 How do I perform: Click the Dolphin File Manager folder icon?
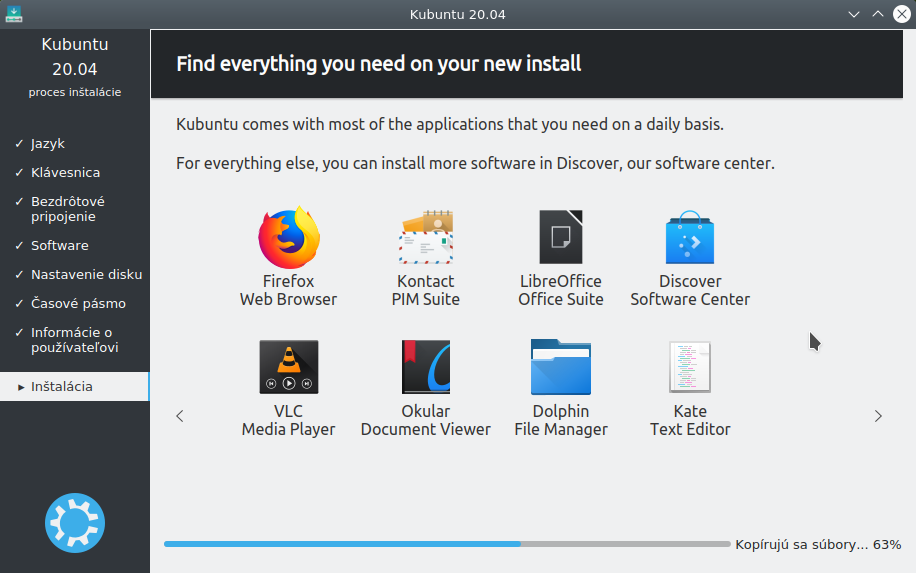561,367
